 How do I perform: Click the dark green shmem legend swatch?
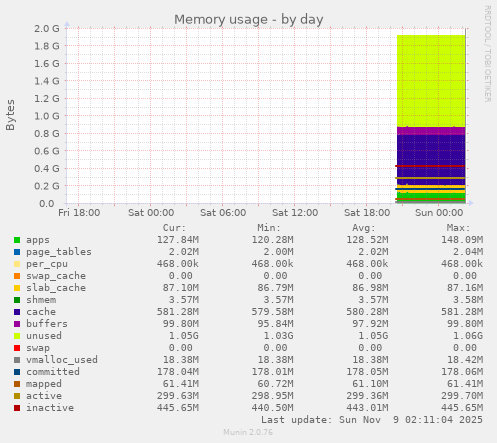click(17, 300)
